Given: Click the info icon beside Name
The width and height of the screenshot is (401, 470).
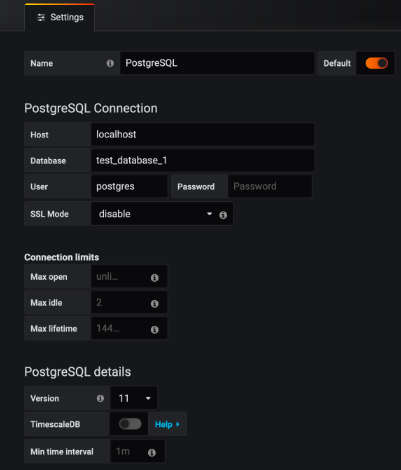Looking at the screenshot, I should click(x=110, y=63).
